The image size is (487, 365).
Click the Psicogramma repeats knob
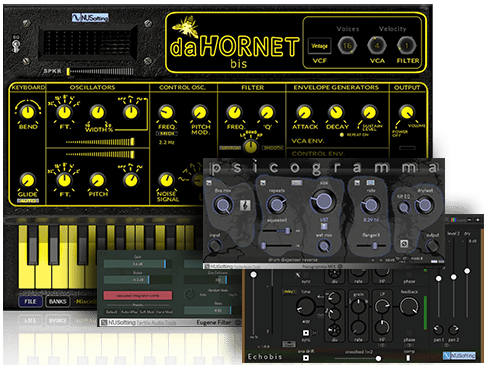click(x=276, y=205)
